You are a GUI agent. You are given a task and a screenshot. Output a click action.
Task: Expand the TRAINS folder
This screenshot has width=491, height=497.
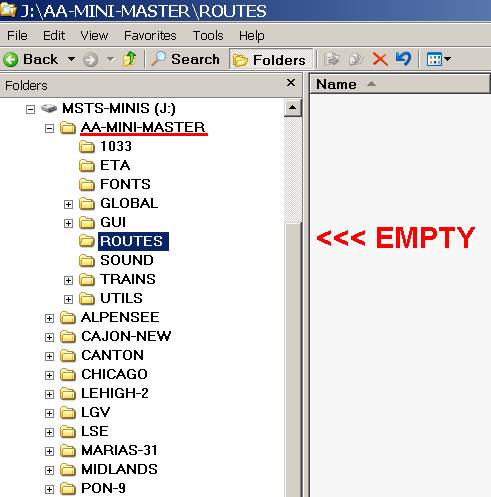pos(68,280)
